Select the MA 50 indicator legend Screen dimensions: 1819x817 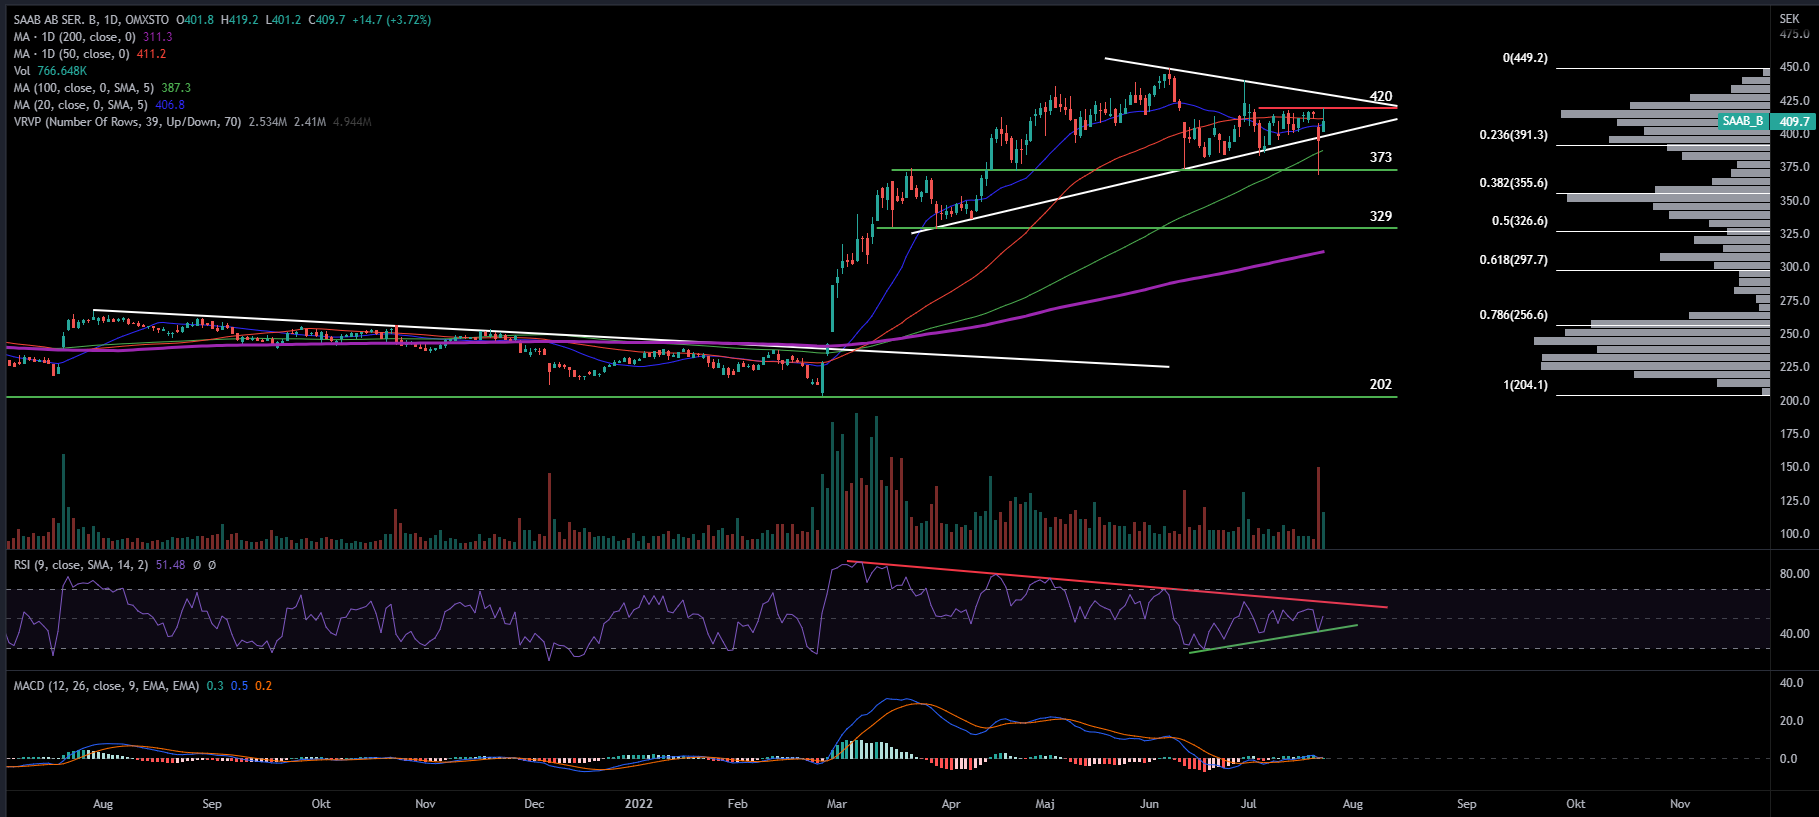click(72, 54)
